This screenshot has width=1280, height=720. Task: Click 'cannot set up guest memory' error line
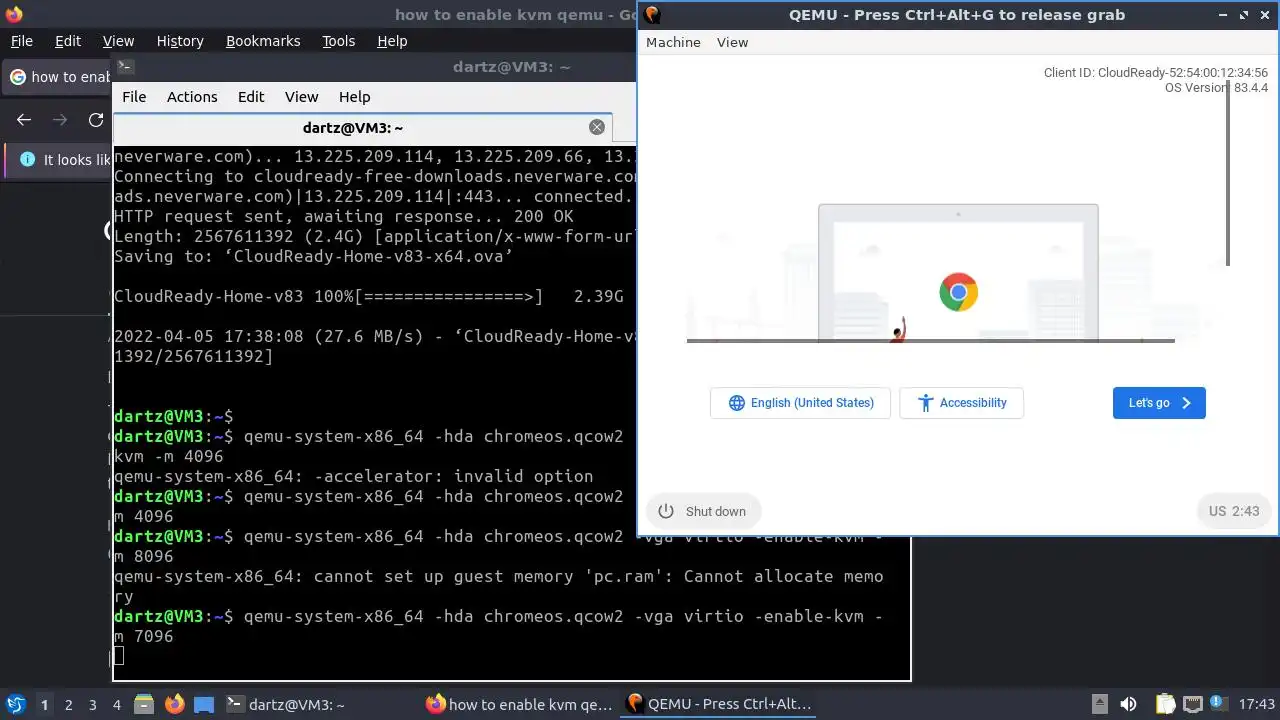499,586
